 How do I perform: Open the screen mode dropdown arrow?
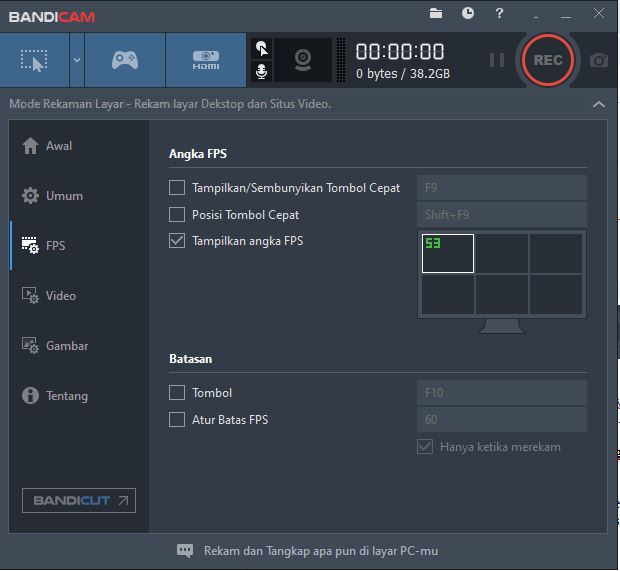pos(77,60)
